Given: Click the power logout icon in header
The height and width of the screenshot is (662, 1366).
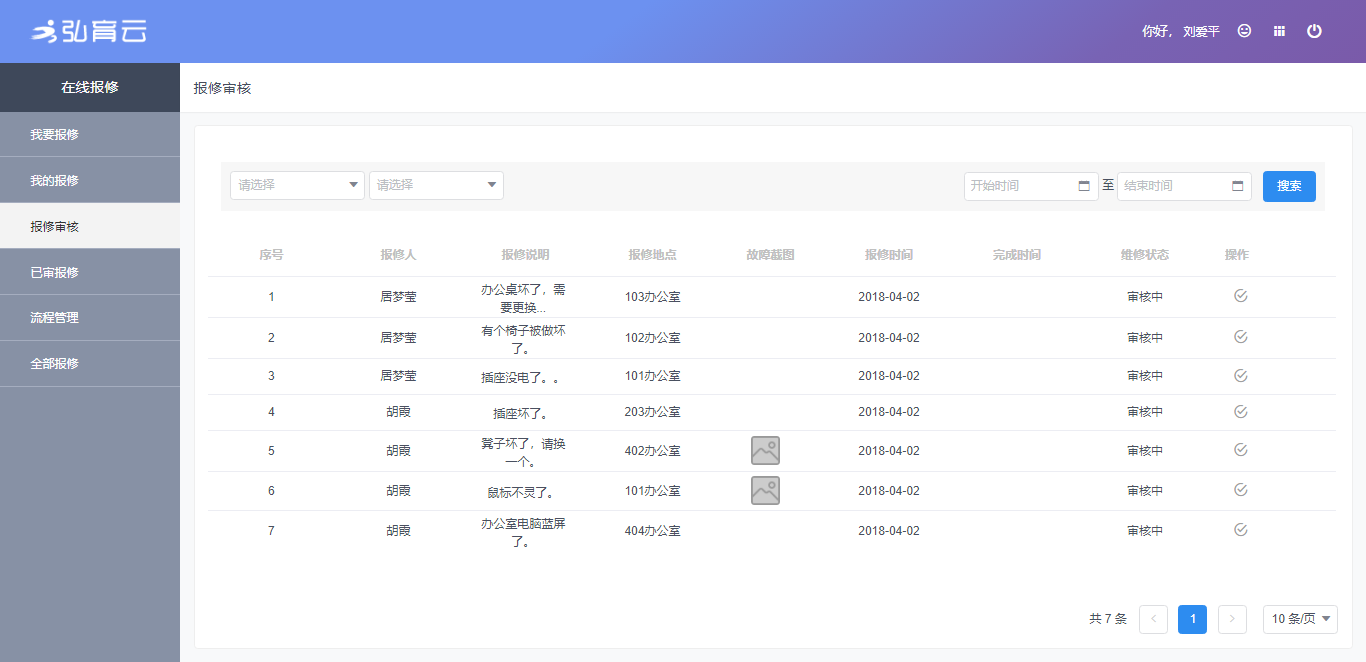Looking at the screenshot, I should pyautogui.click(x=1314, y=31).
